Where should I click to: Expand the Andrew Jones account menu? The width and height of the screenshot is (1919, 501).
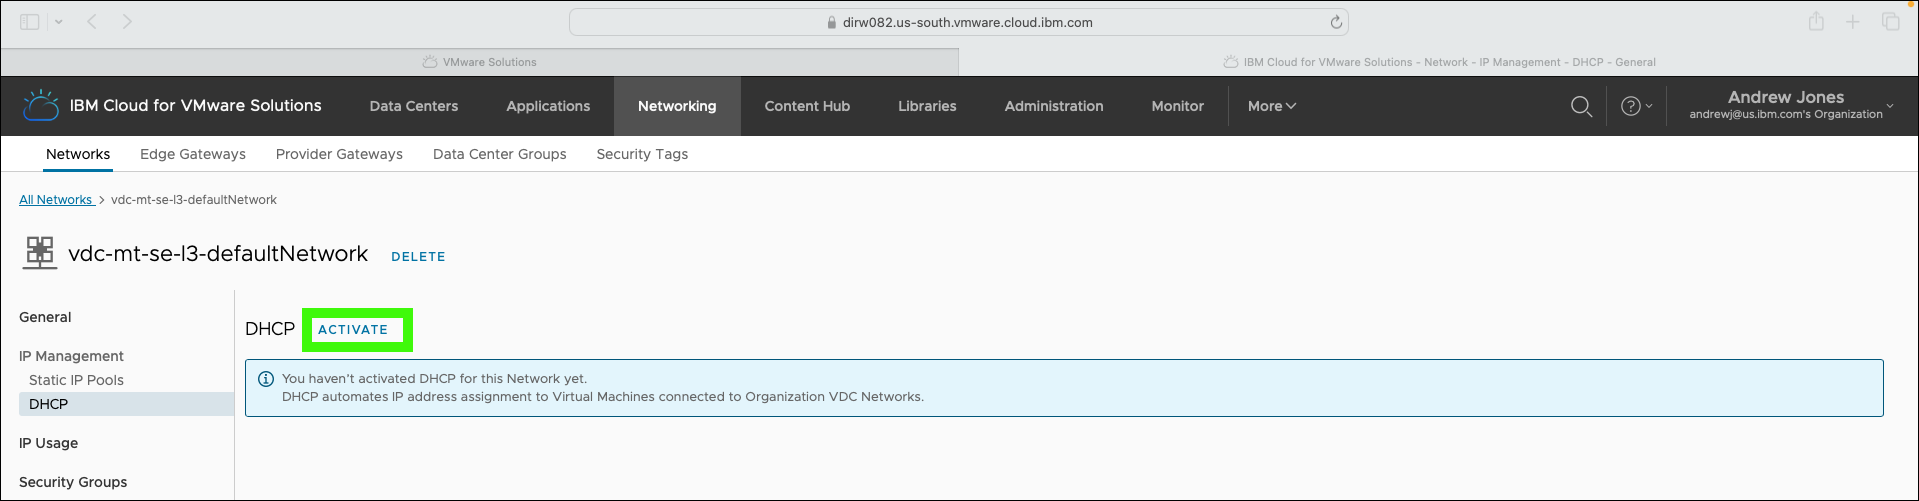tap(1791, 105)
